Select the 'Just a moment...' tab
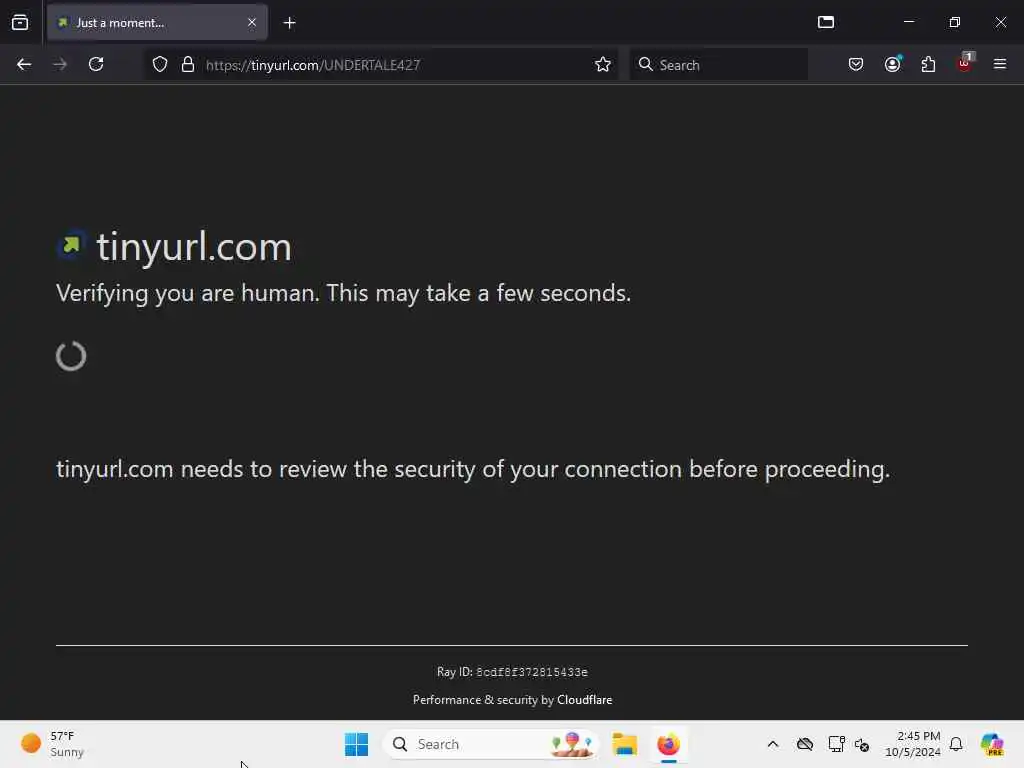The width and height of the screenshot is (1024, 768). [157, 23]
